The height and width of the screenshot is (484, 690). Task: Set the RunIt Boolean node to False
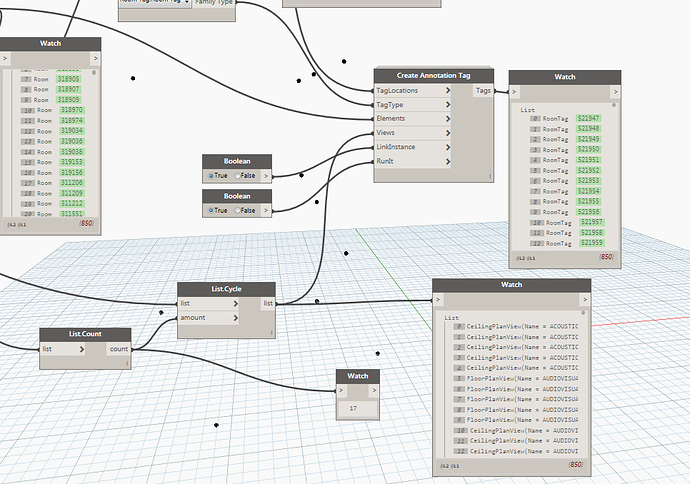tap(238, 211)
